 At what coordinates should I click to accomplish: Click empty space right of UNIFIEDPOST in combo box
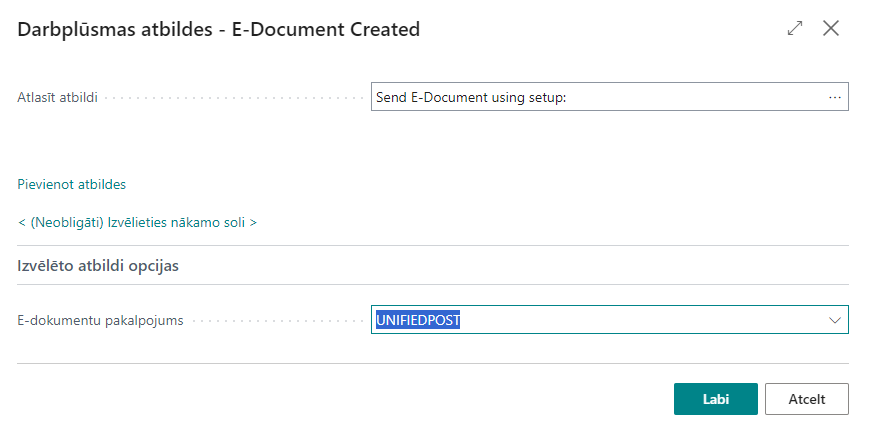[640, 320]
